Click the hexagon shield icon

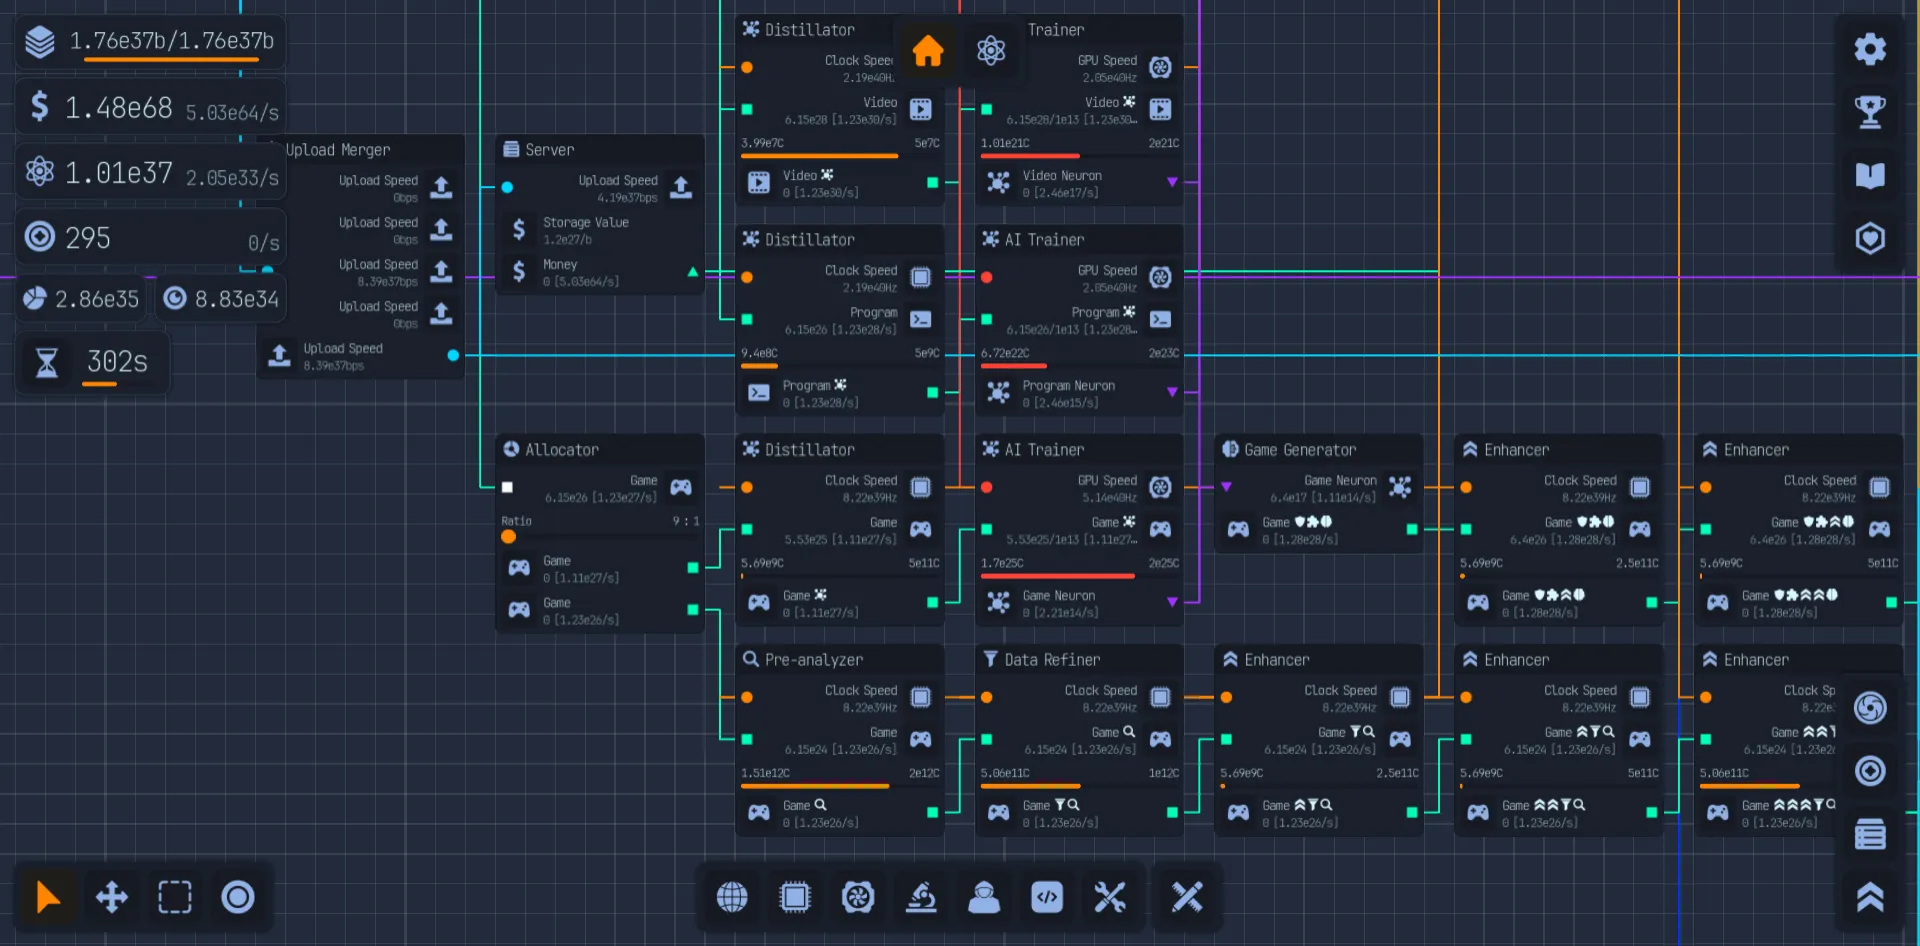coord(1869,238)
